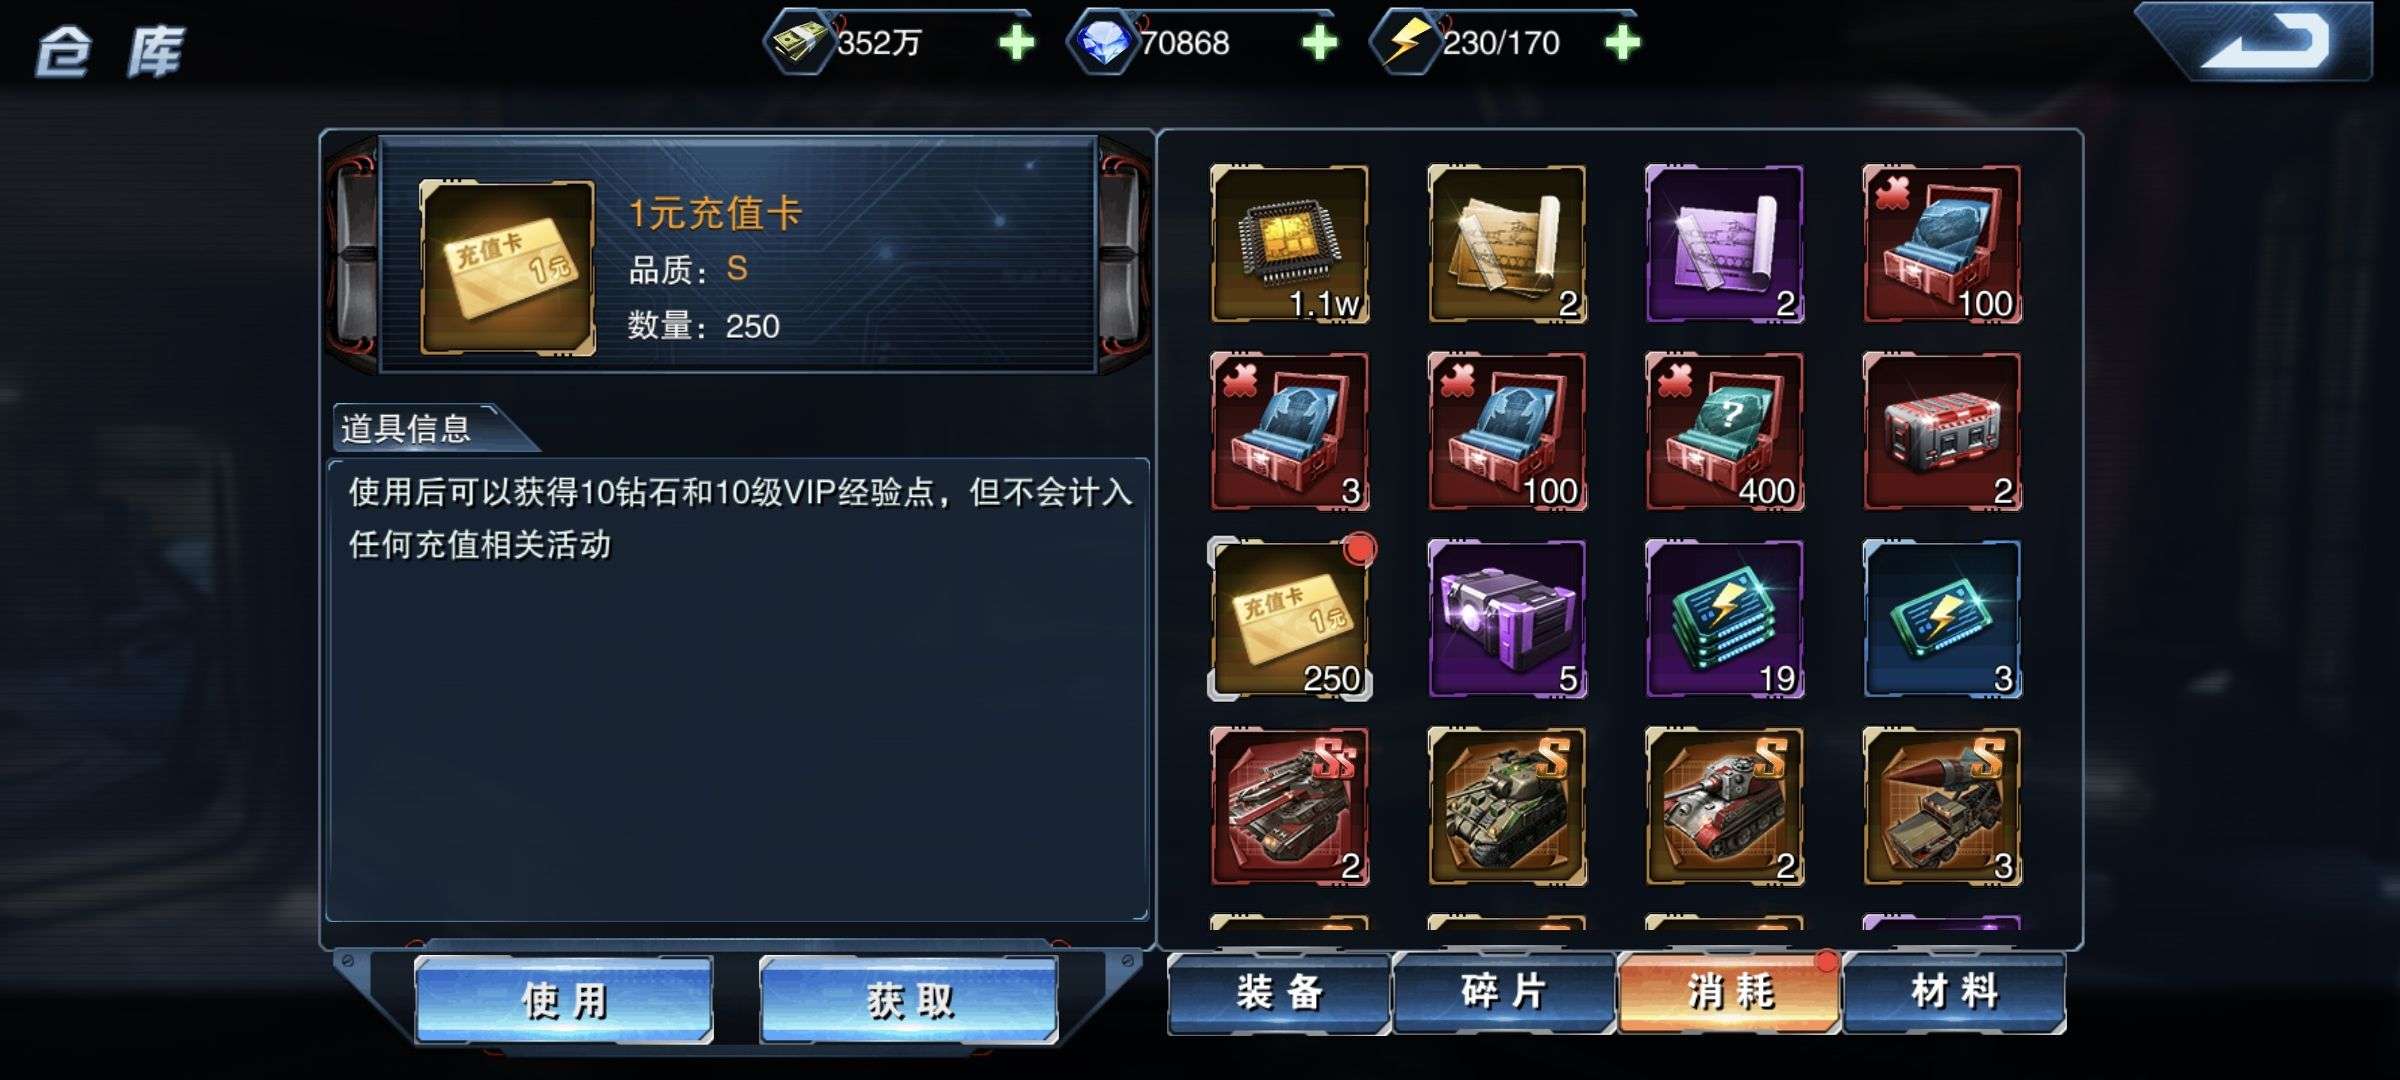Tap the plus beside diamonds 70868

1320,42
